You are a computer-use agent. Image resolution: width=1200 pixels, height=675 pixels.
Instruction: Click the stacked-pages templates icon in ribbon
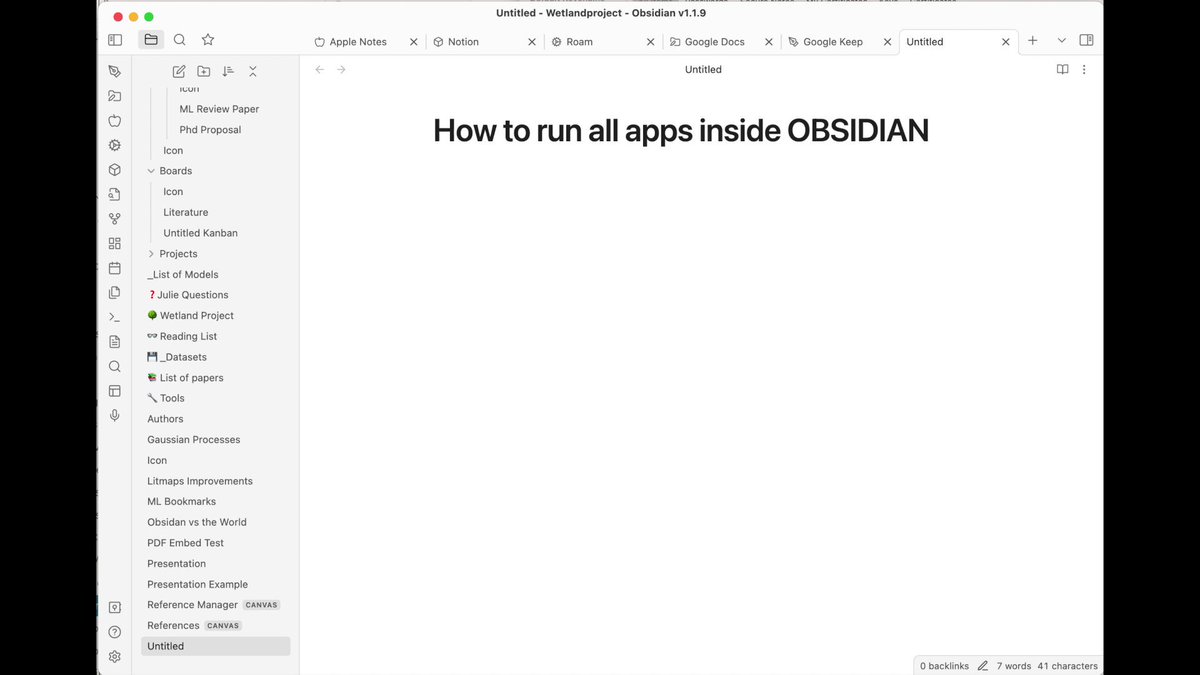(115, 293)
